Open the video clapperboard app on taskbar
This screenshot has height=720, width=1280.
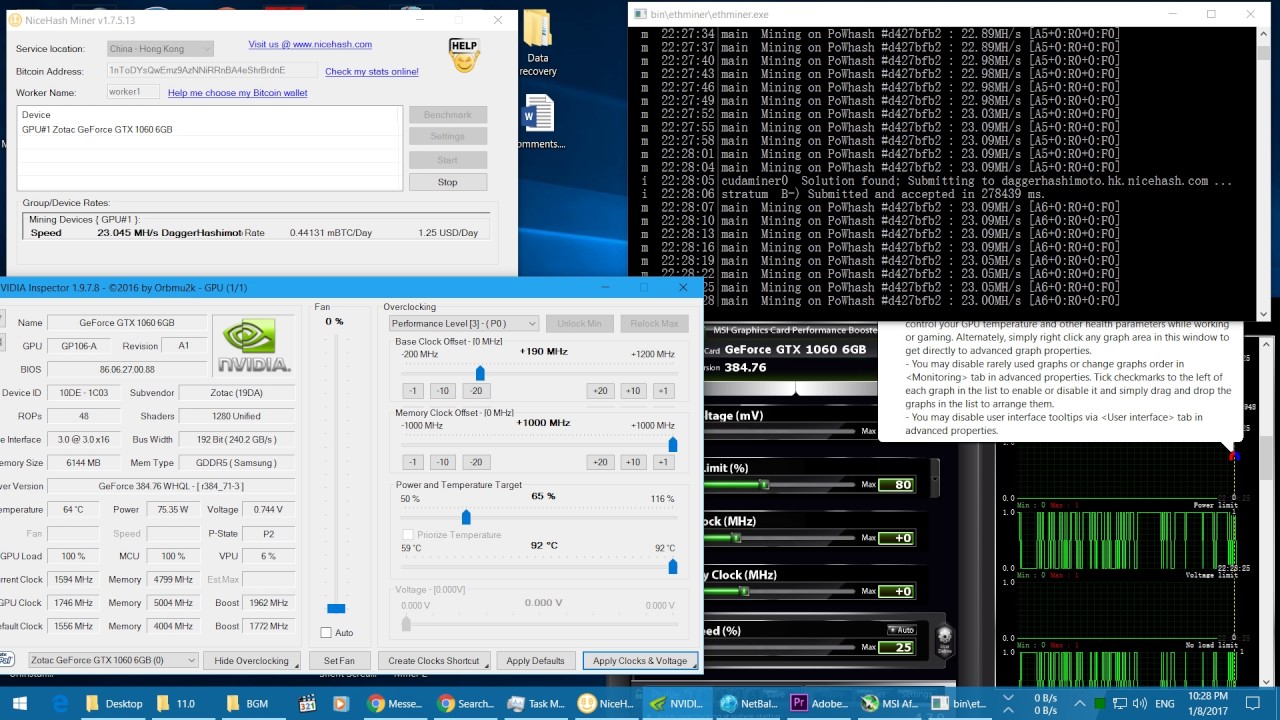pos(305,703)
